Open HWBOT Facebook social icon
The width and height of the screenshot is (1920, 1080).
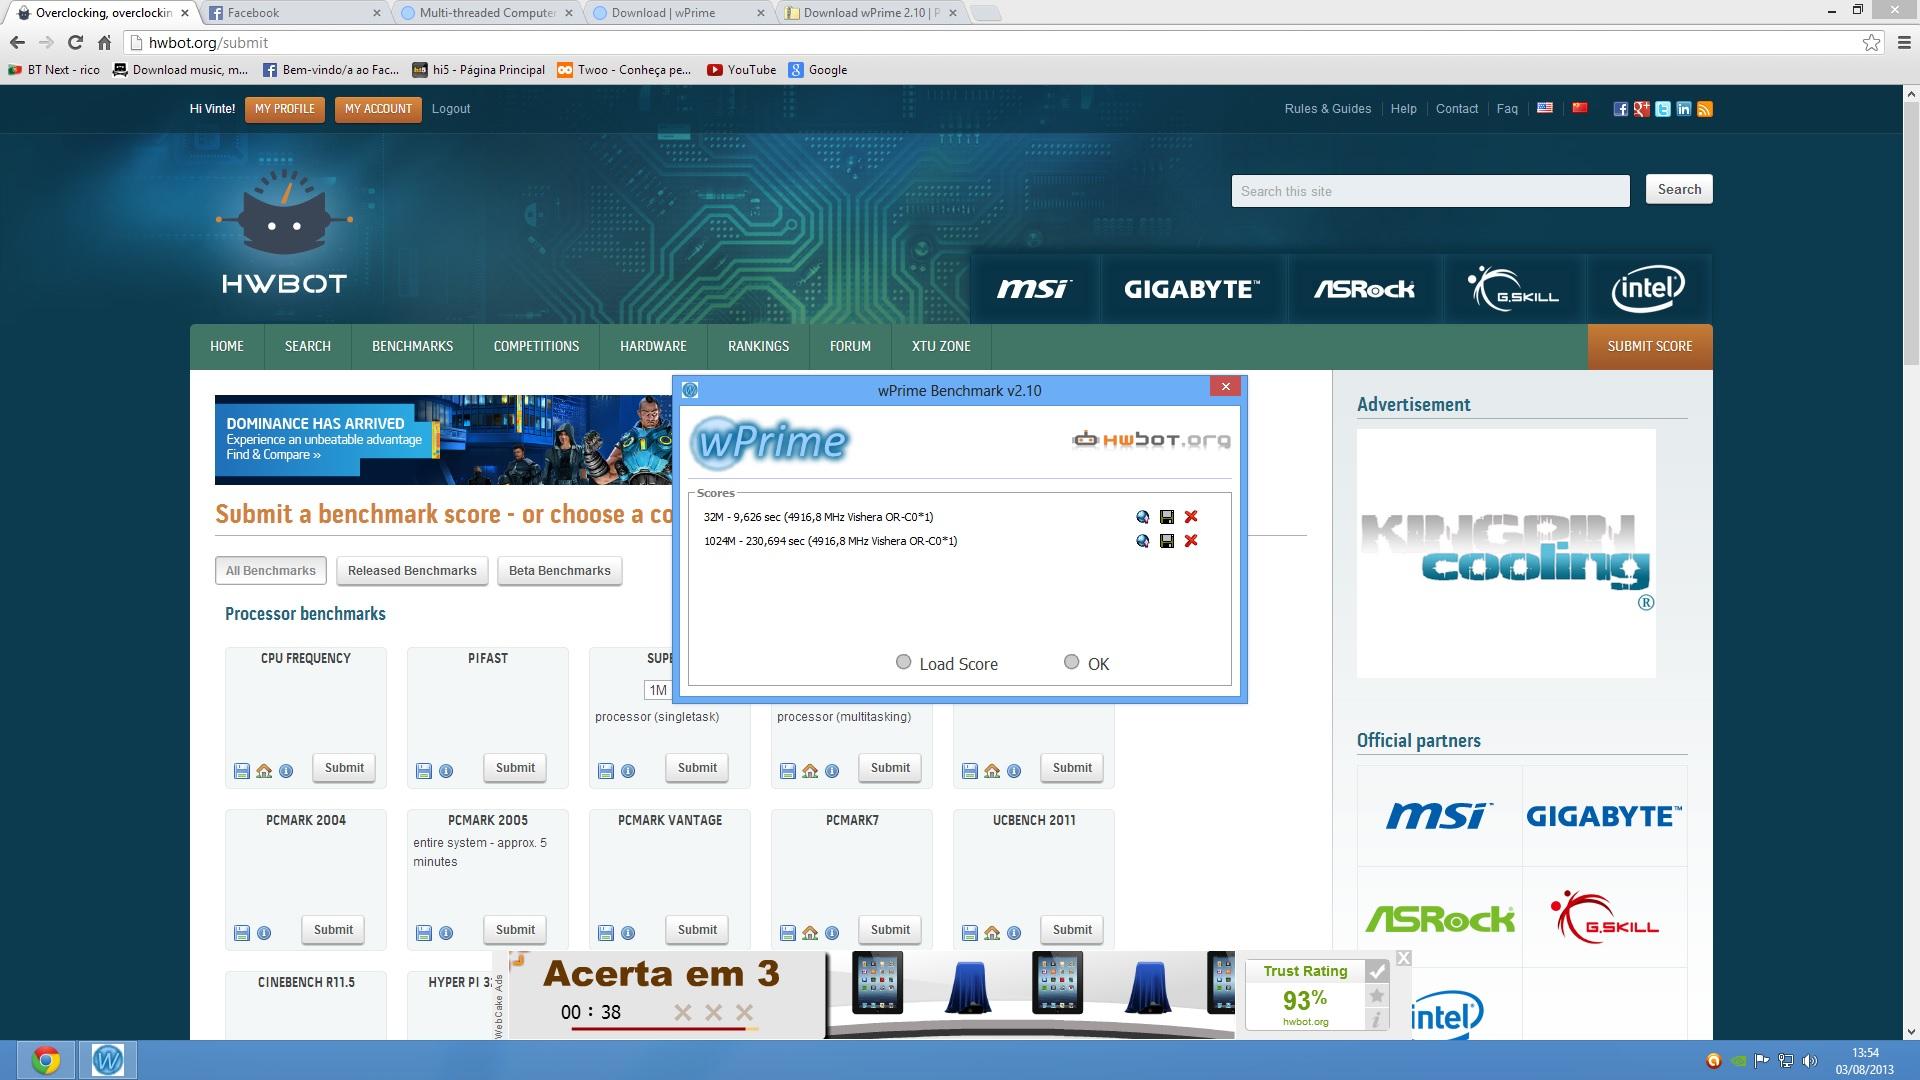tap(1620, 109)
